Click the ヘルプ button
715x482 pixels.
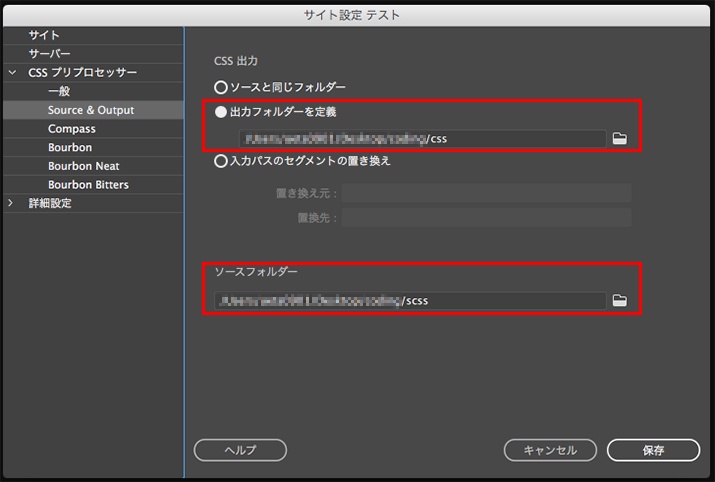click(240, 450)
